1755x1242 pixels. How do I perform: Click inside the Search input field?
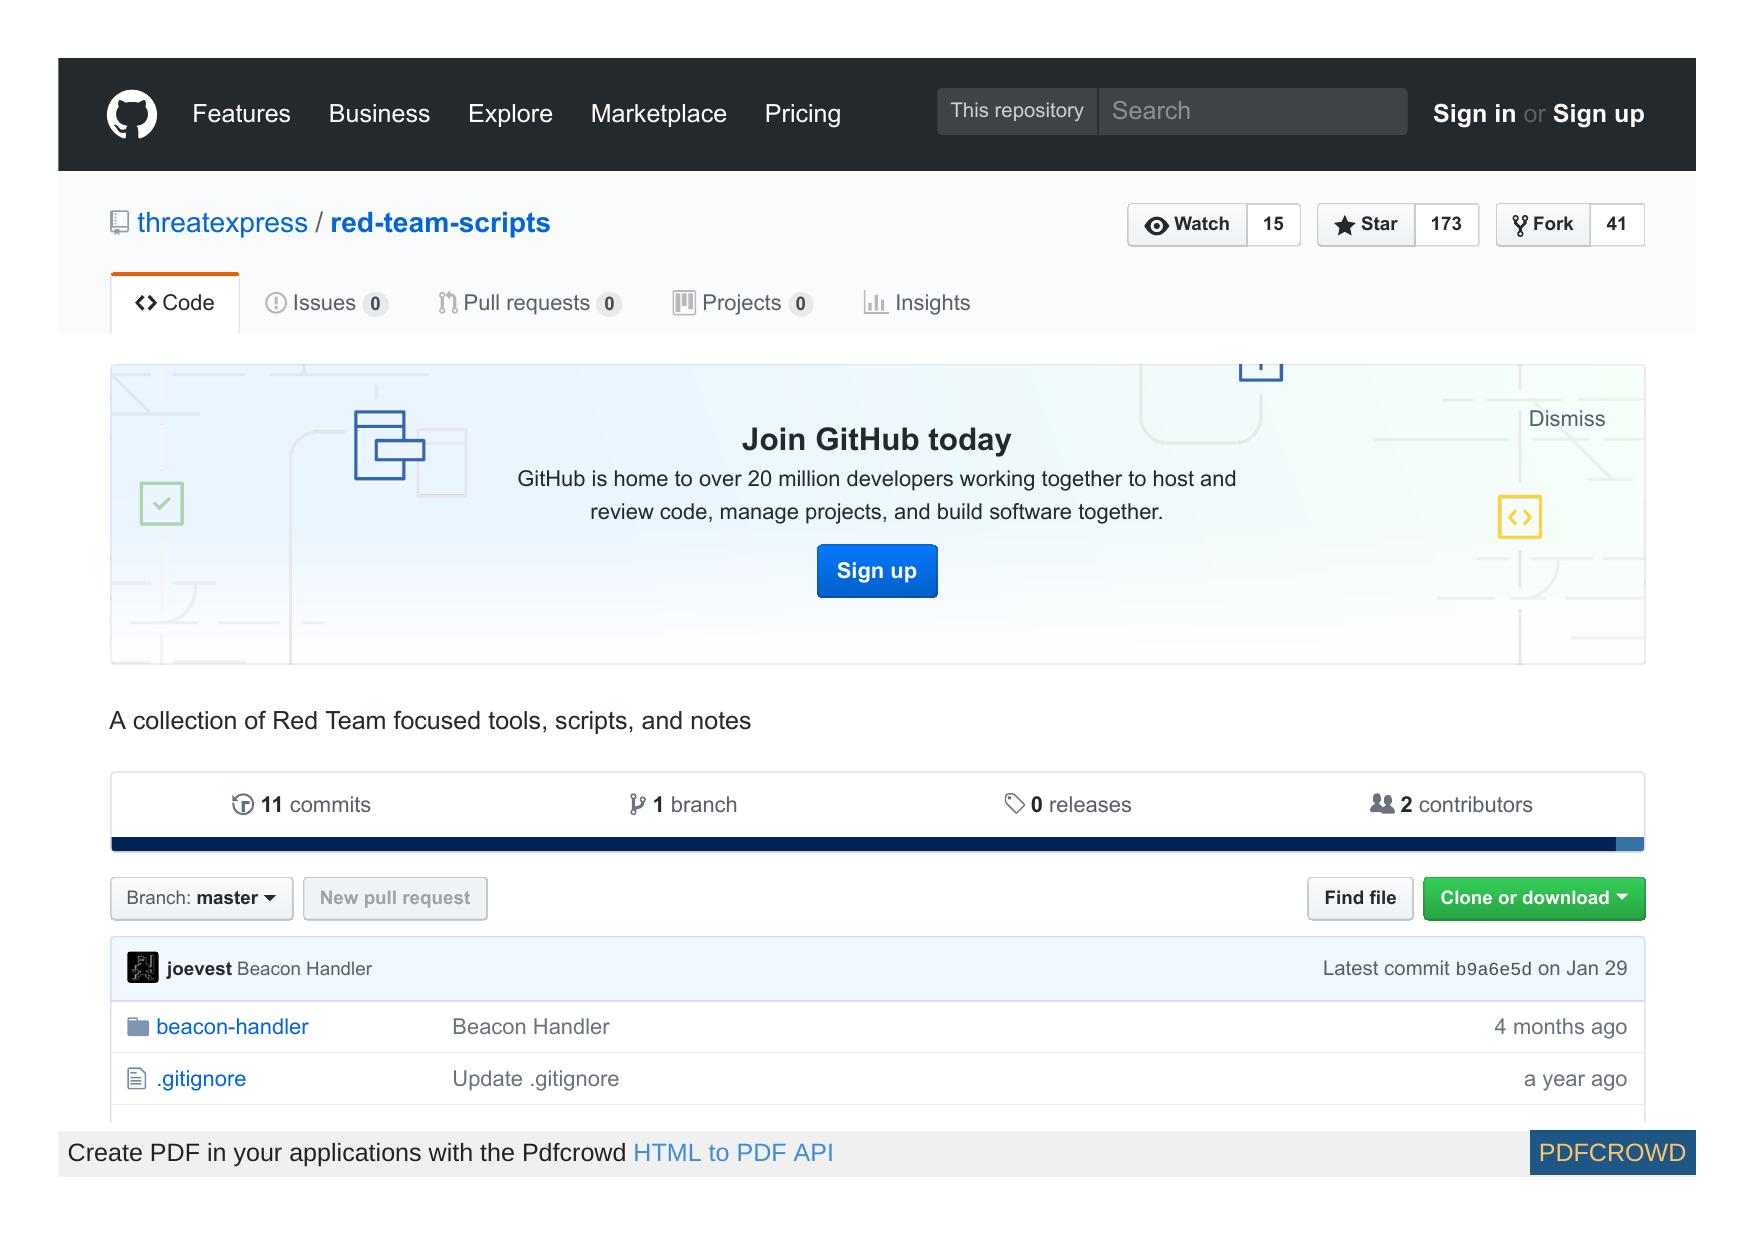click(1250, 110)
